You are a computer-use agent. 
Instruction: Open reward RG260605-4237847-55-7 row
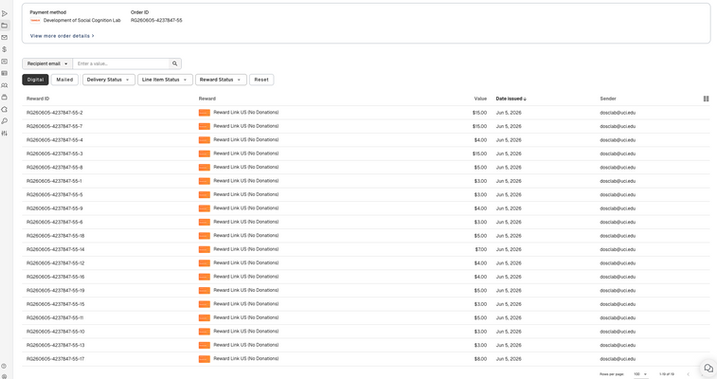(x=366, y=126)
